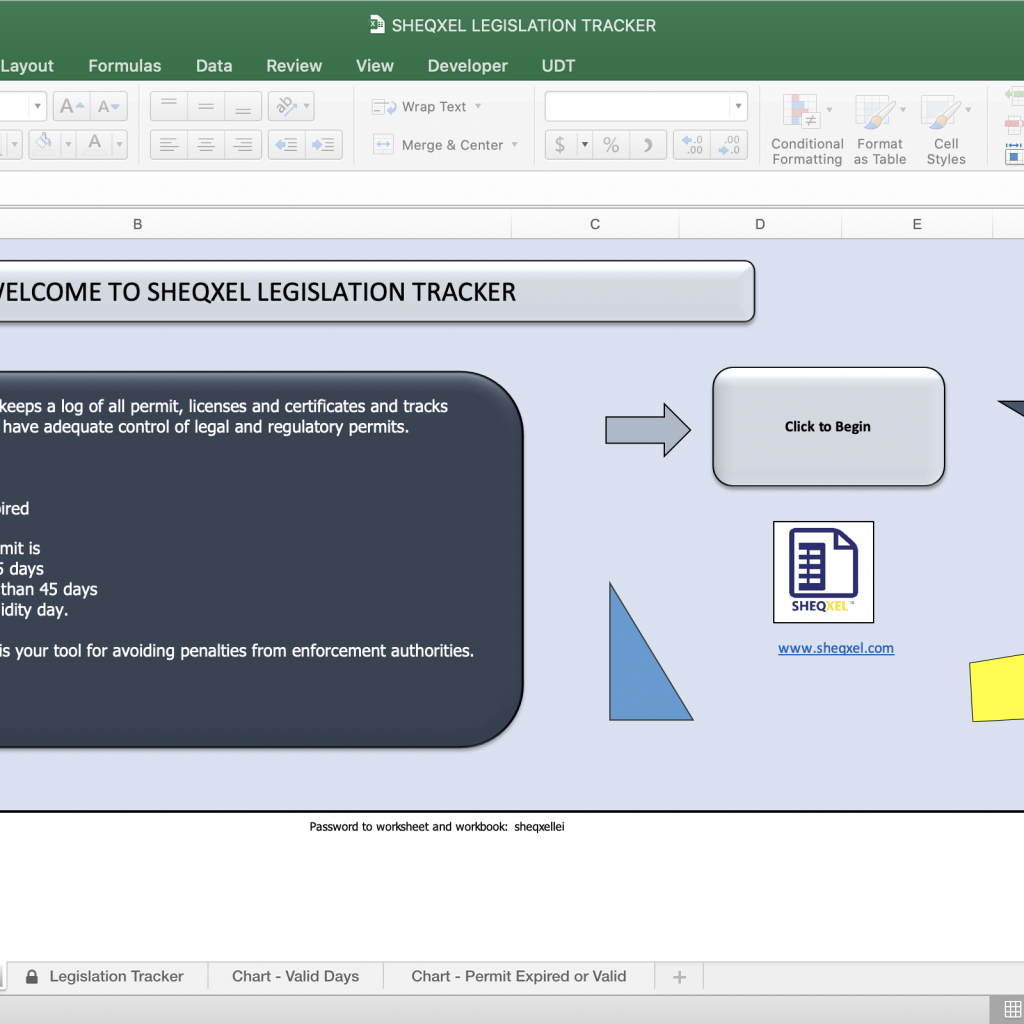This screenshot has width=1024, height=1024.
Task: Select column C header
Action: [595, 224]
